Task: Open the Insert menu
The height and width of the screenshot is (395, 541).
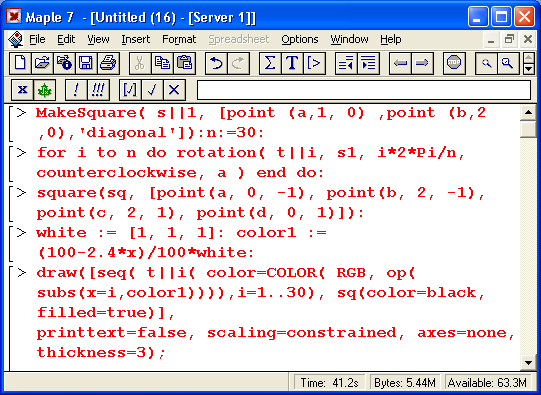Action: pos(136,39)
